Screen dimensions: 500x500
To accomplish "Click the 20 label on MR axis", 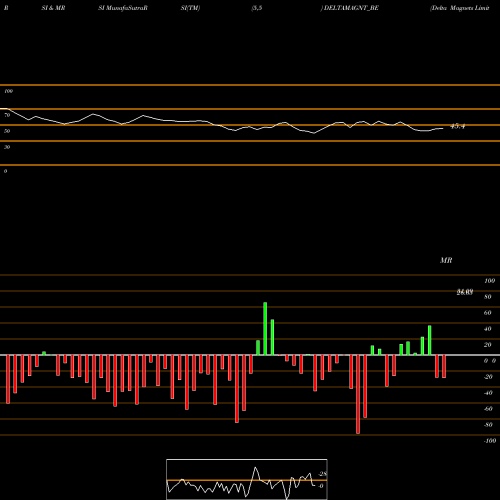I will point(488,345).
